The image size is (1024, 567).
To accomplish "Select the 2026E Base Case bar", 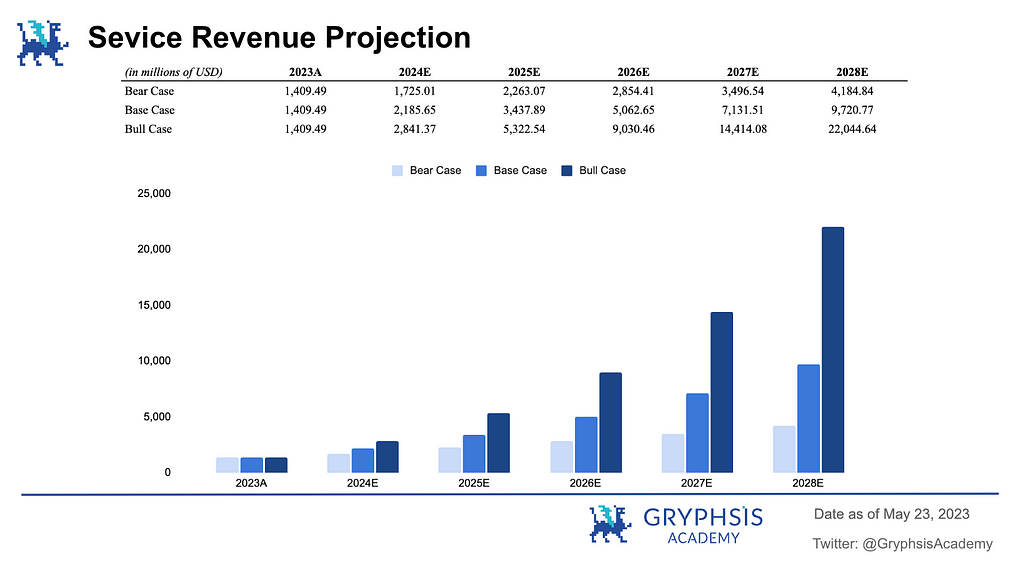I will coord(586,445).
